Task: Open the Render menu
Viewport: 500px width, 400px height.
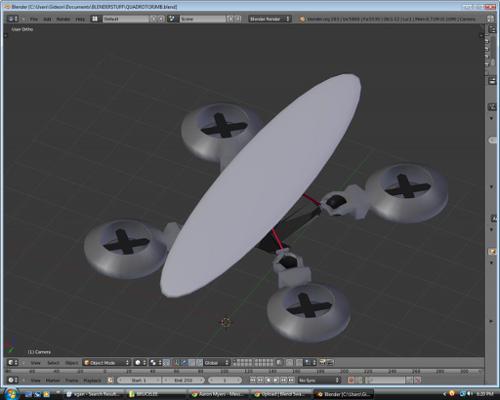Action: coord(63,19)
